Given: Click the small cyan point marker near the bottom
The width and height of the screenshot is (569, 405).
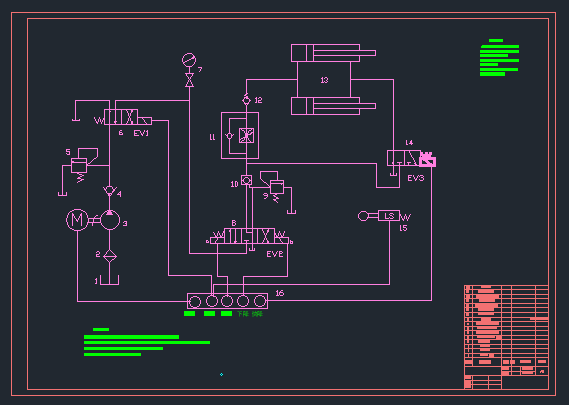Looking at the screenshot, I should tap(221, 375).
